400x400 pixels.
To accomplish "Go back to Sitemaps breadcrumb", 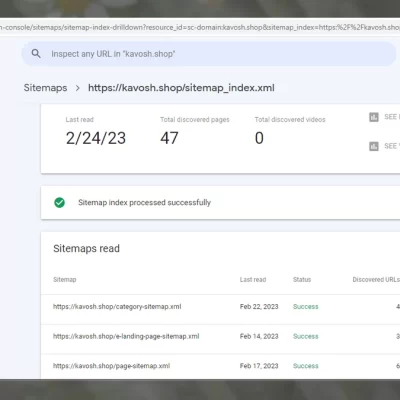I will [x=45, y=88].
